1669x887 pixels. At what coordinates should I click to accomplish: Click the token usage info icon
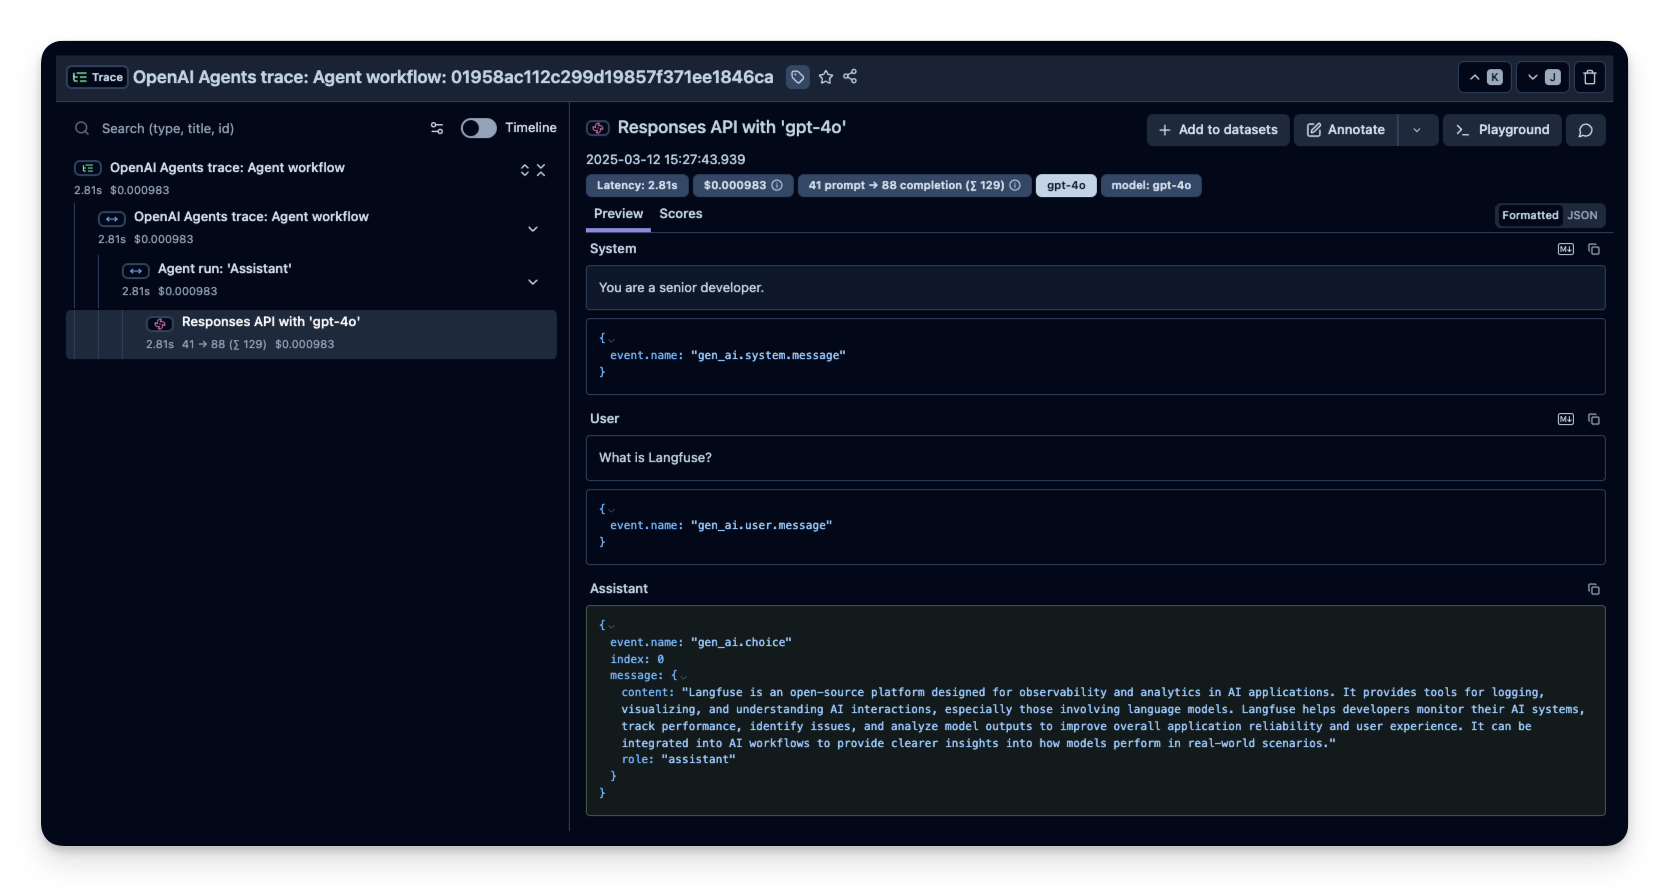[1015, 185]
